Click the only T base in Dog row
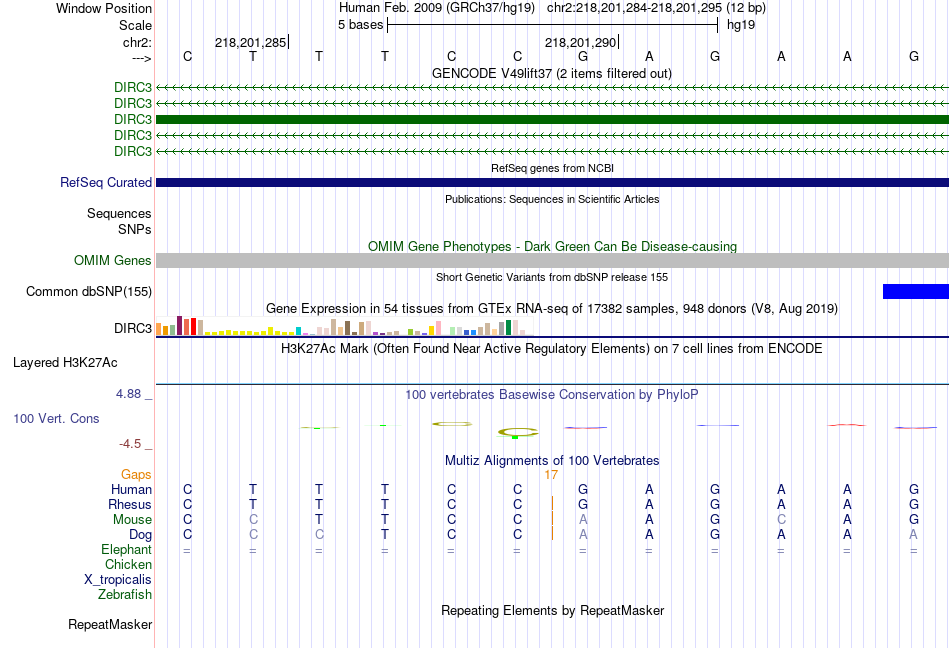950x648 pixels. [x=385, y=535]
